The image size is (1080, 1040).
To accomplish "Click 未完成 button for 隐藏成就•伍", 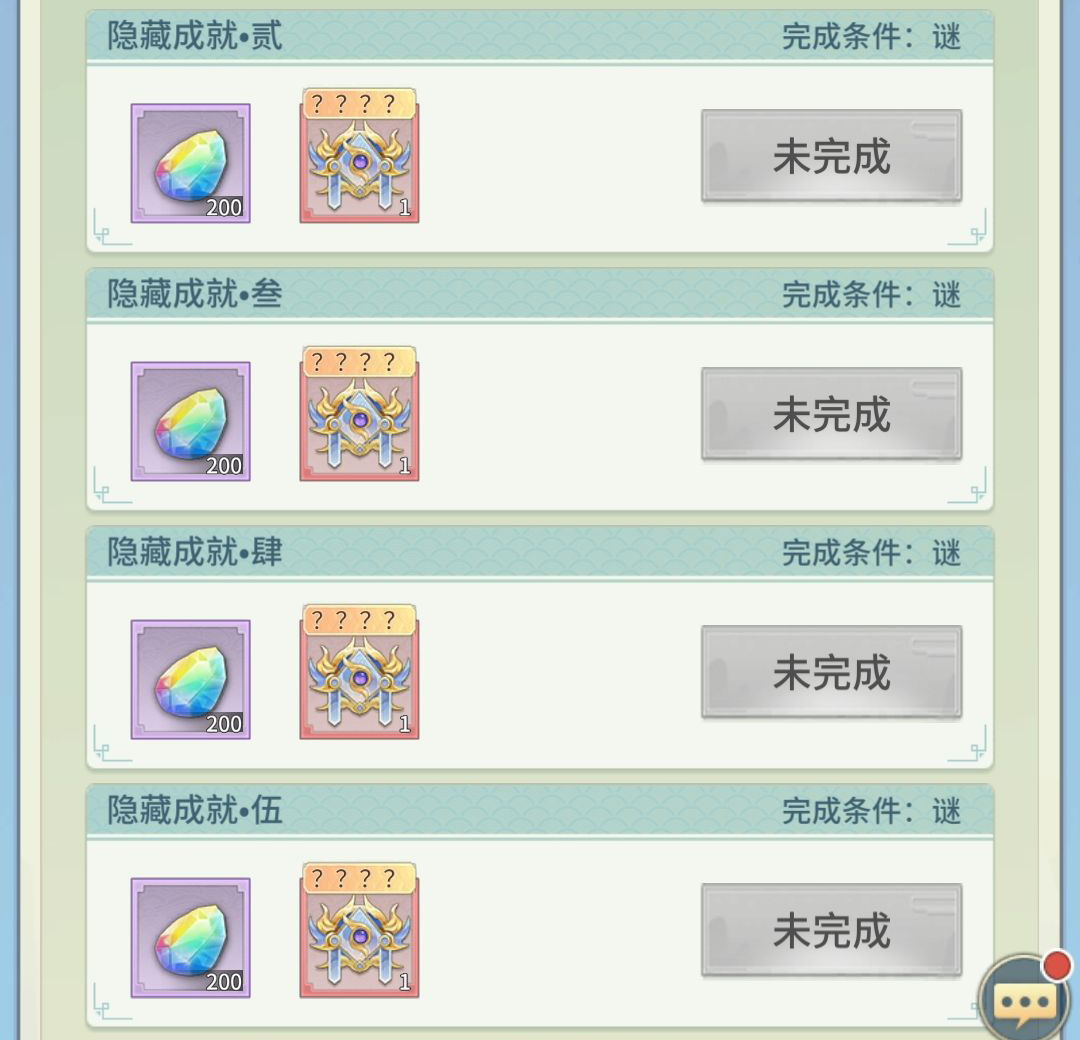I will click(831, 930).
